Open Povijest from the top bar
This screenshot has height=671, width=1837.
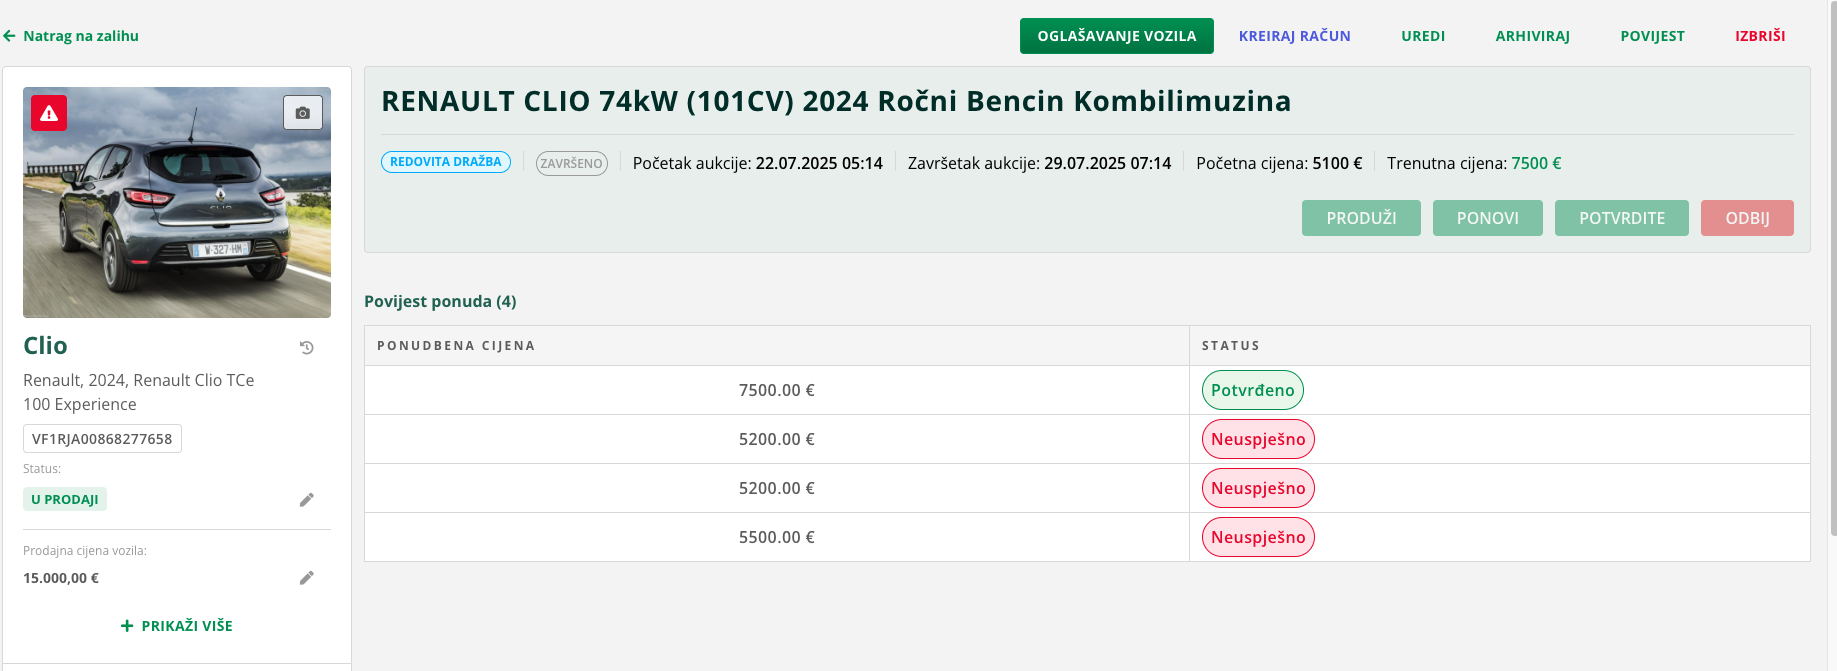1652,36
